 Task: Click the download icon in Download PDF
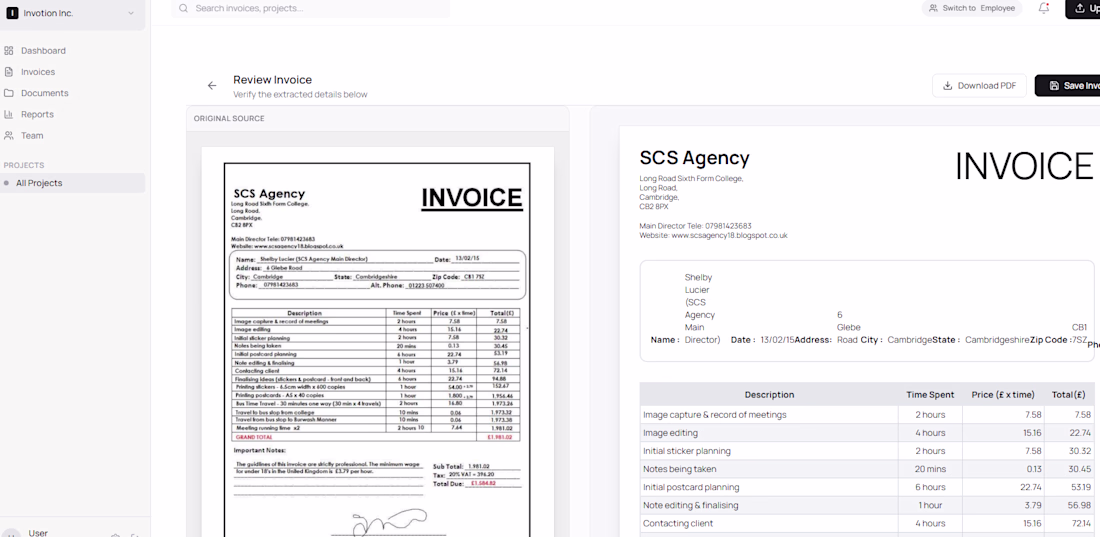[x=947, y=86]
